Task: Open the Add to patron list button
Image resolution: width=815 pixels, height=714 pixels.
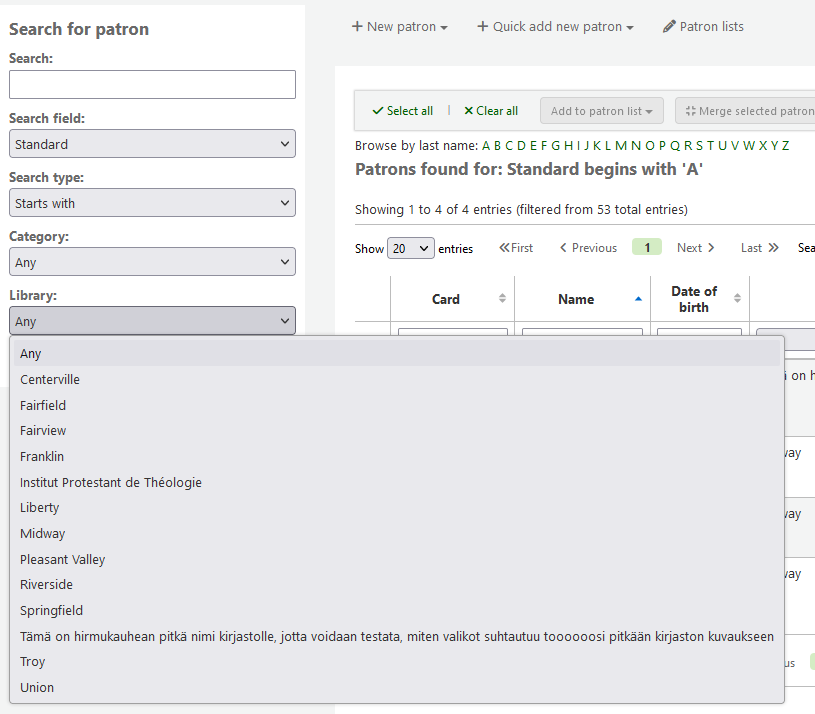Action: click(601, 111)
